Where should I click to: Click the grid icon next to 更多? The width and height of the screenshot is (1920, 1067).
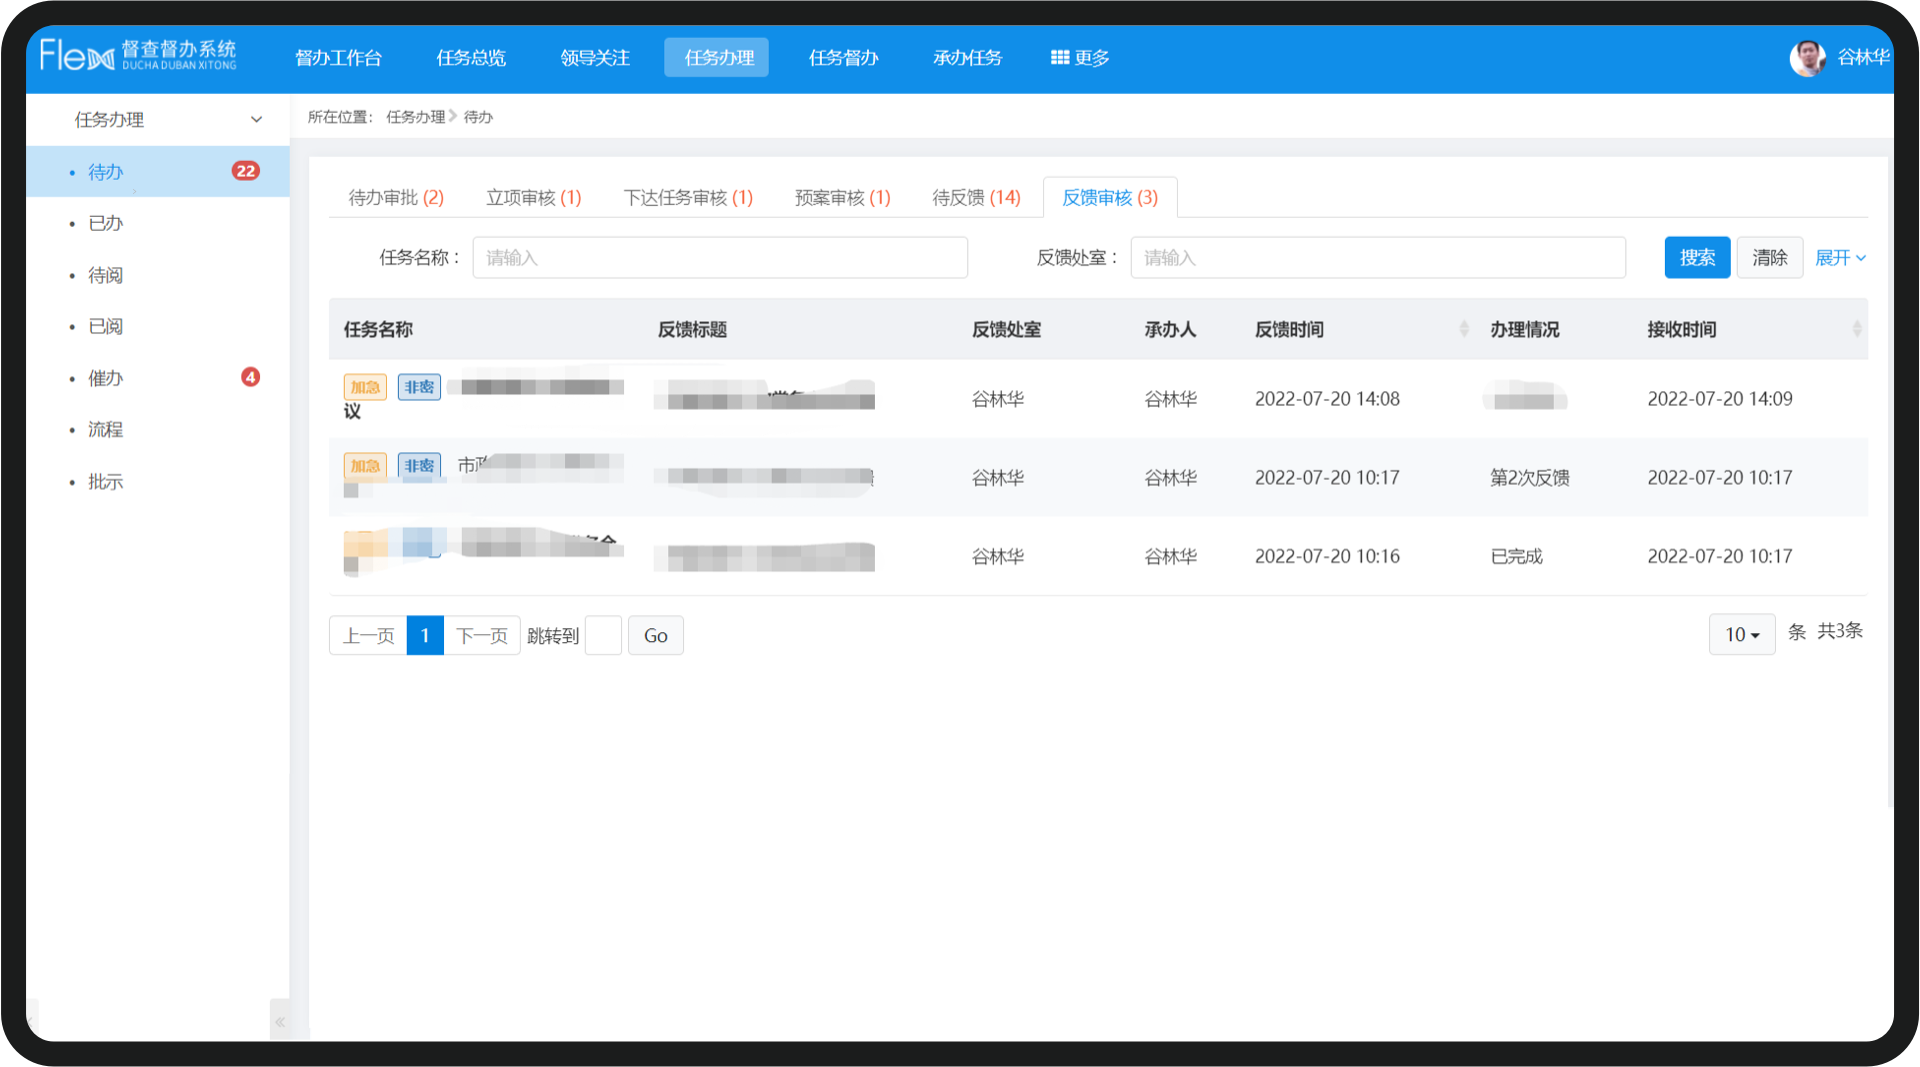1059,58
